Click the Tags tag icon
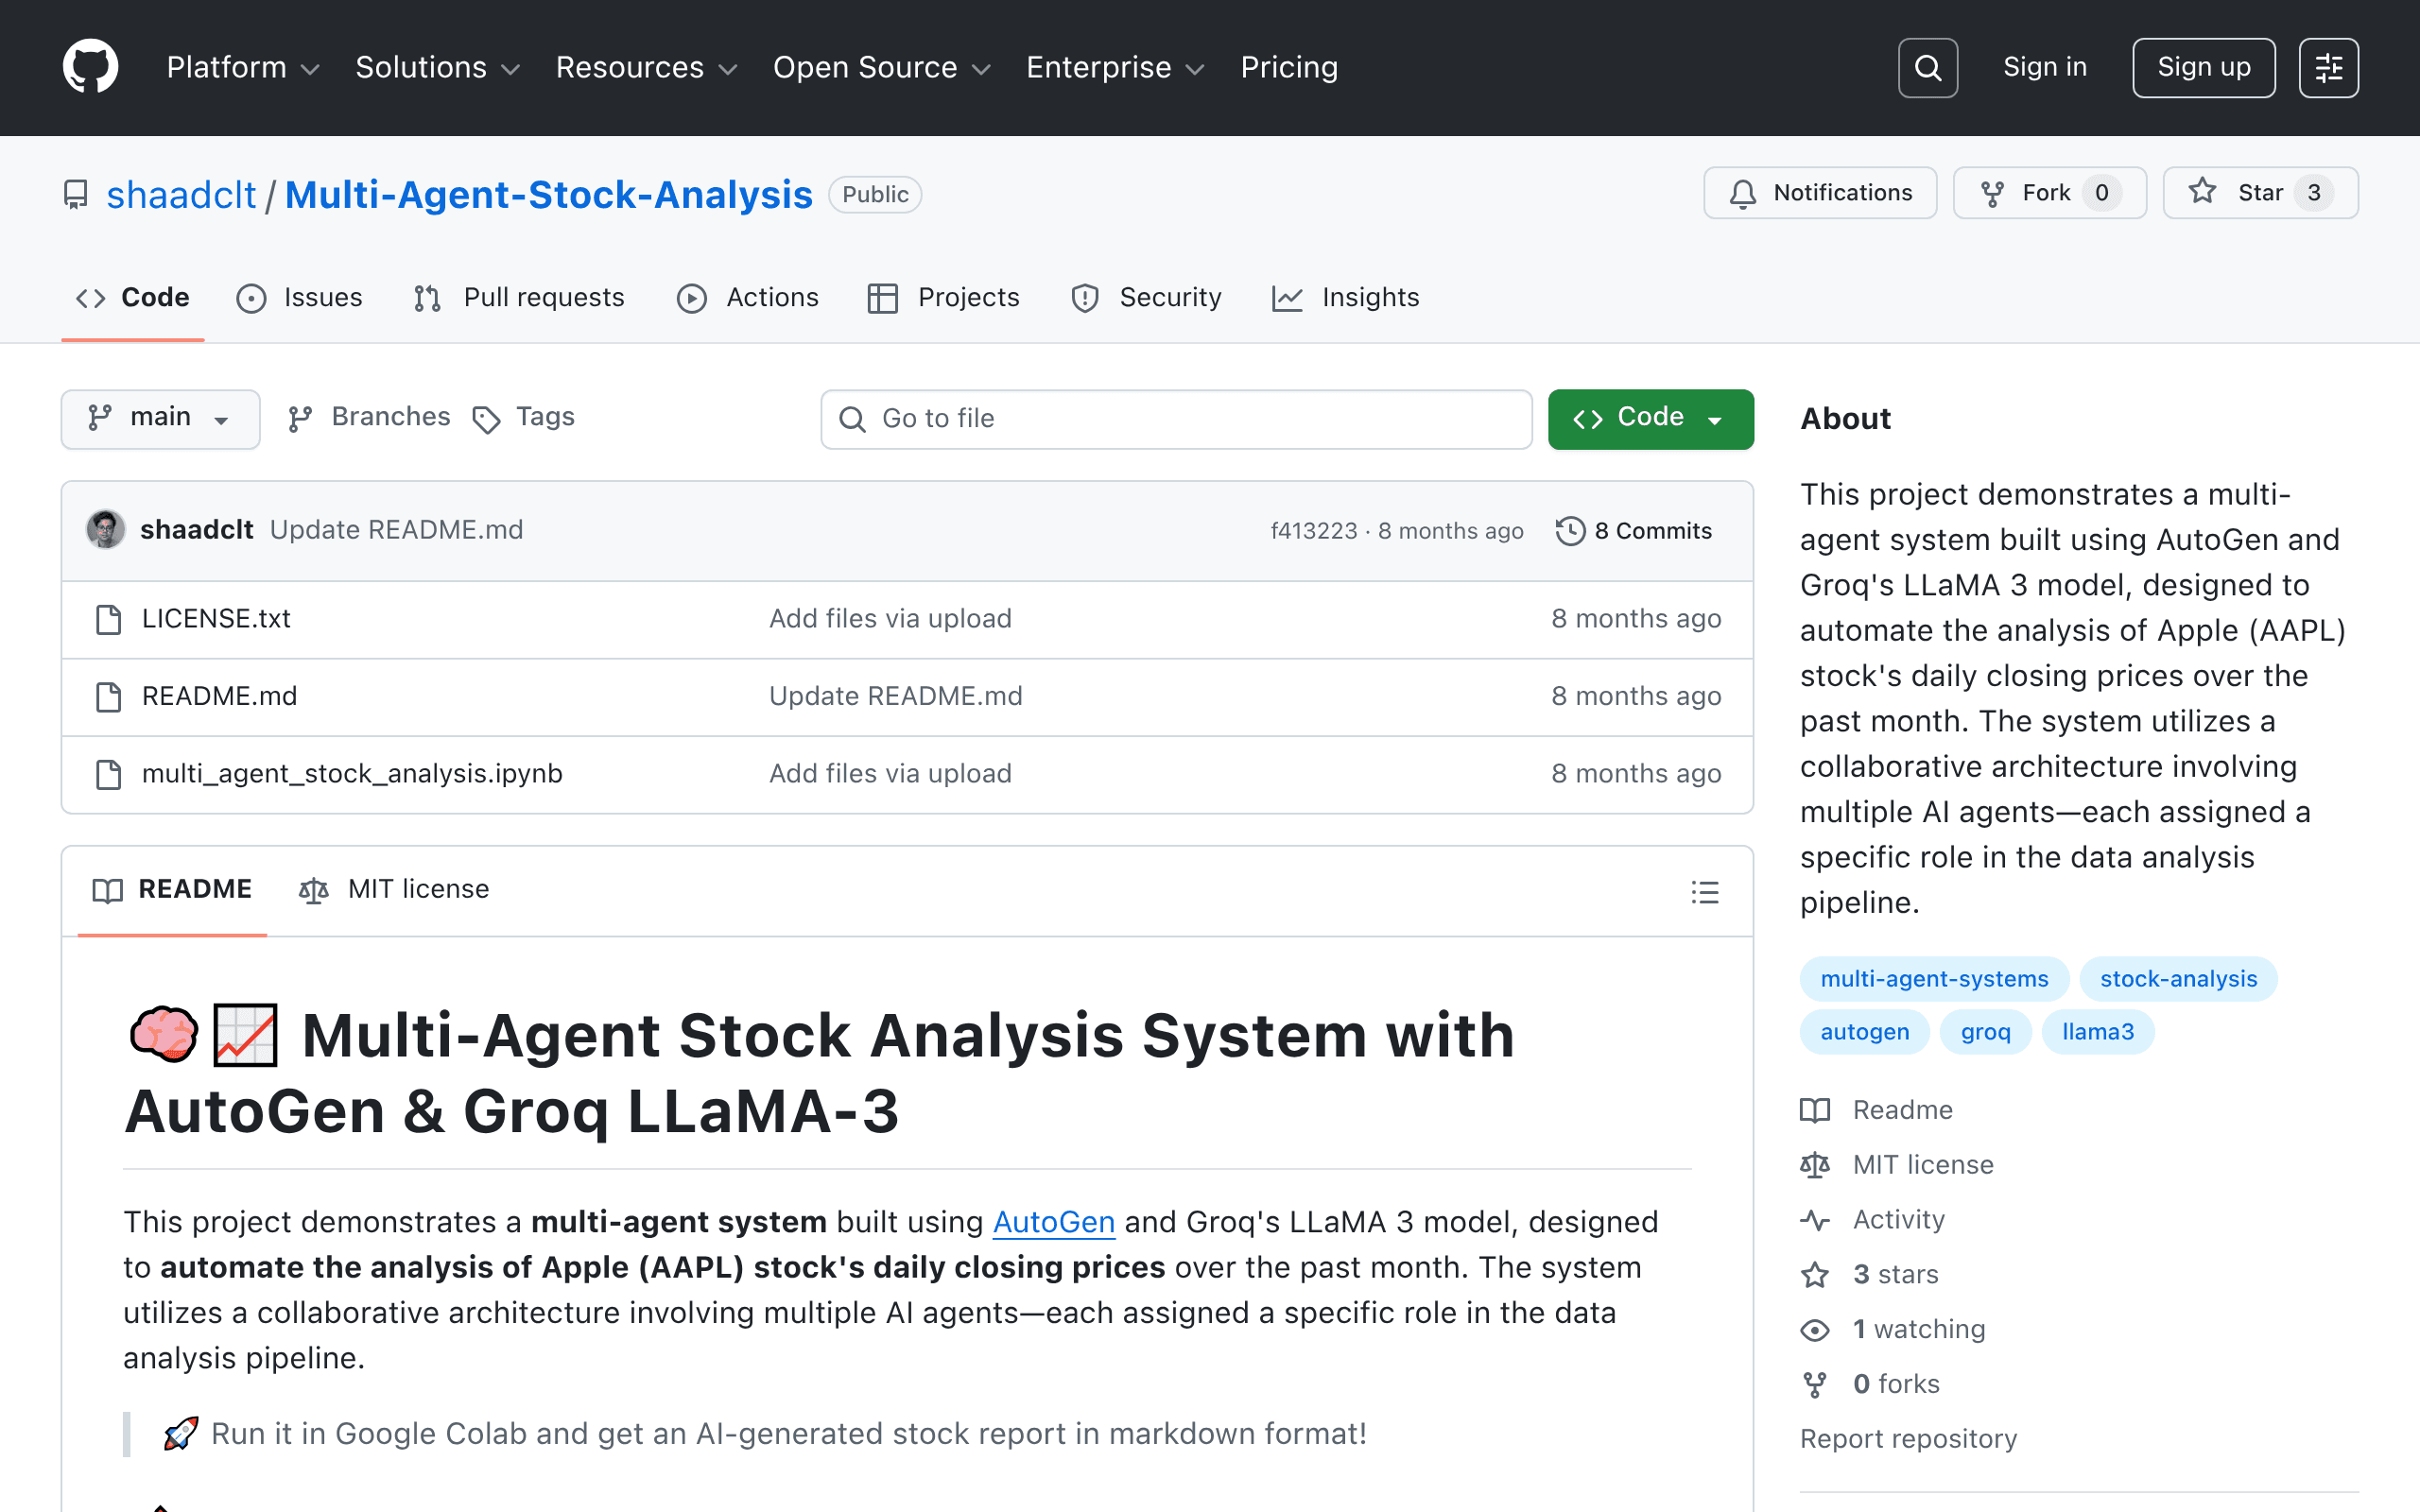This screenshot has width=2420, height=1512. coord(486,419)
